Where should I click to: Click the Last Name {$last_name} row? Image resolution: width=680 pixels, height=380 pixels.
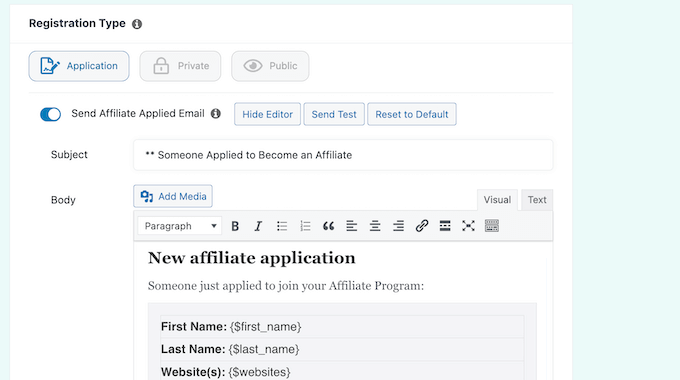click(342, 349)
